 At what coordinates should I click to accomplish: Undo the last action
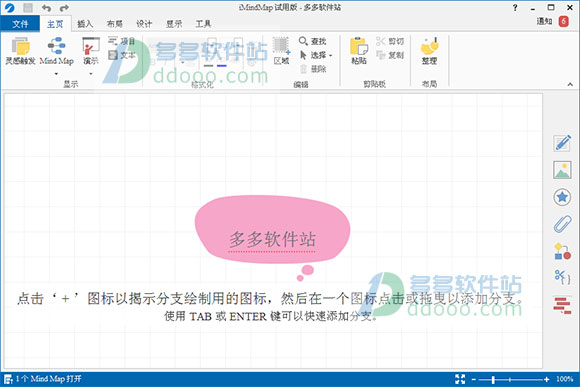pyautogui.click(x=46, y=8)
